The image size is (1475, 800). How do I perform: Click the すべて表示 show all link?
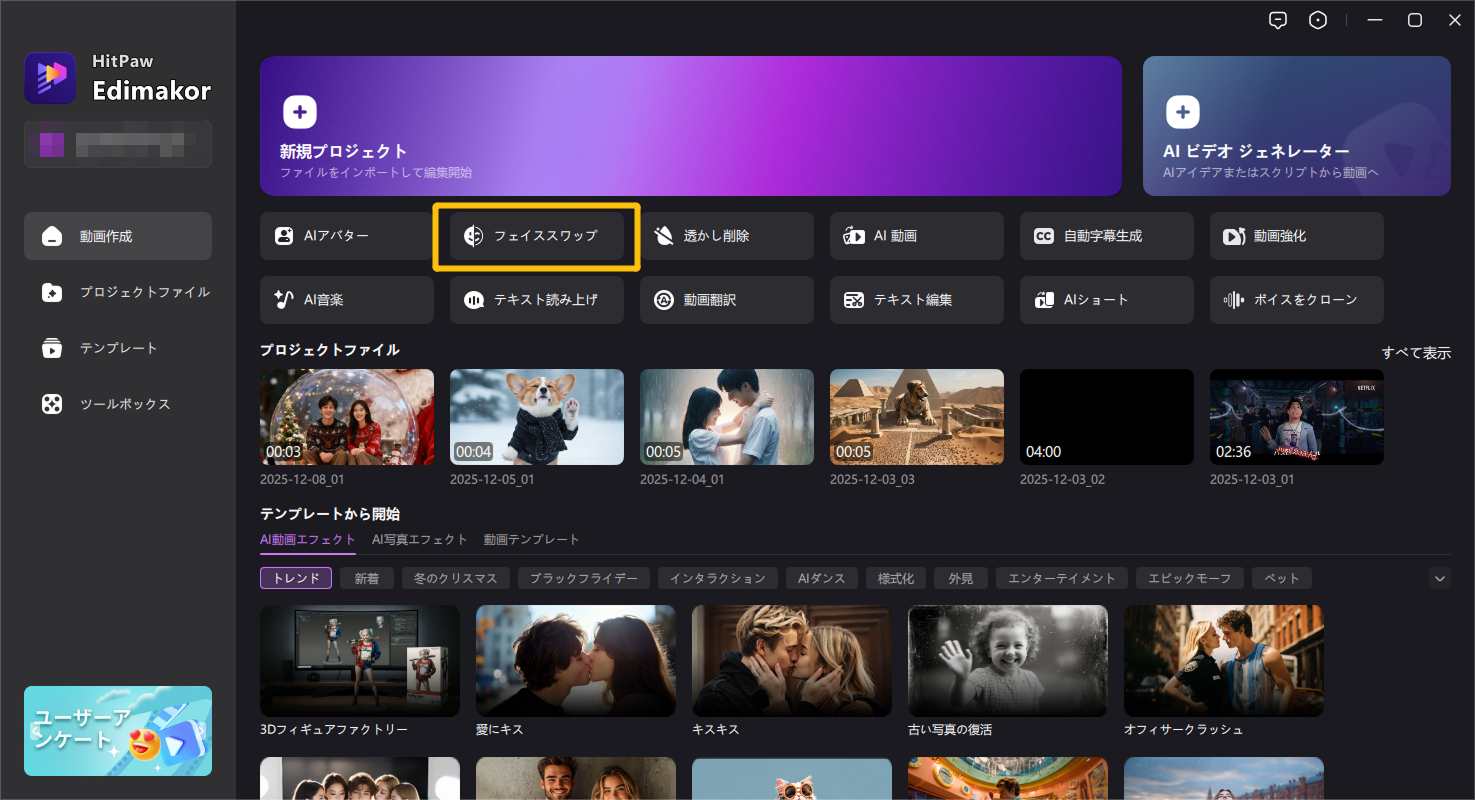[x=1415, y=353]
